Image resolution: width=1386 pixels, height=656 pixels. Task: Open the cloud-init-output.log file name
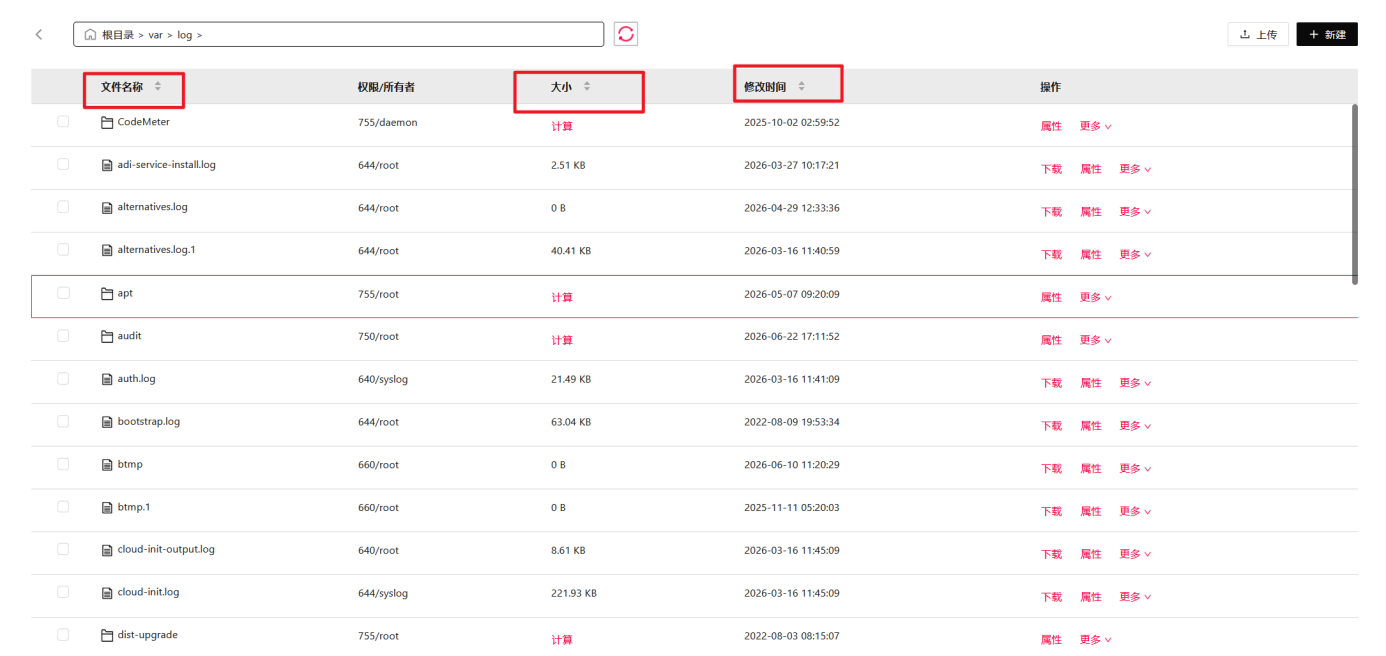coord(166,550)
